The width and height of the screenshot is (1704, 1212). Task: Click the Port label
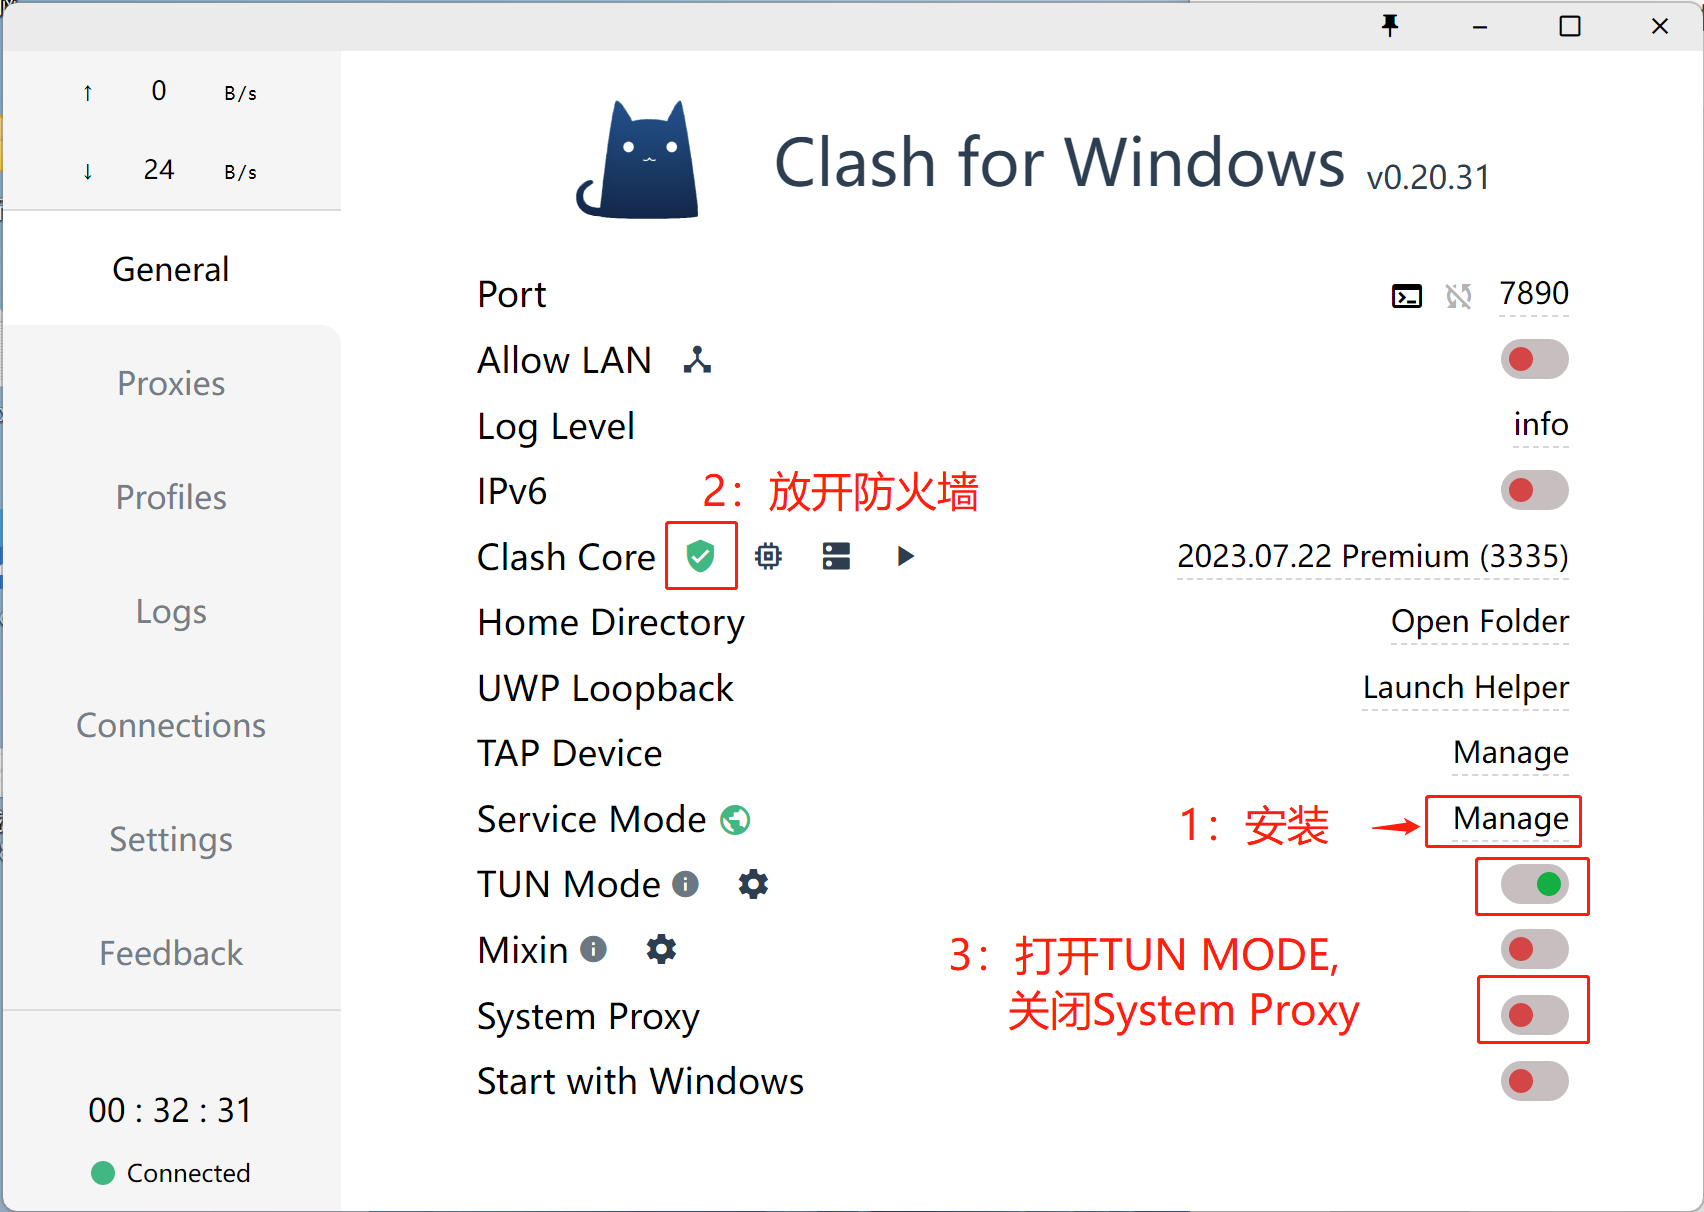512,295
